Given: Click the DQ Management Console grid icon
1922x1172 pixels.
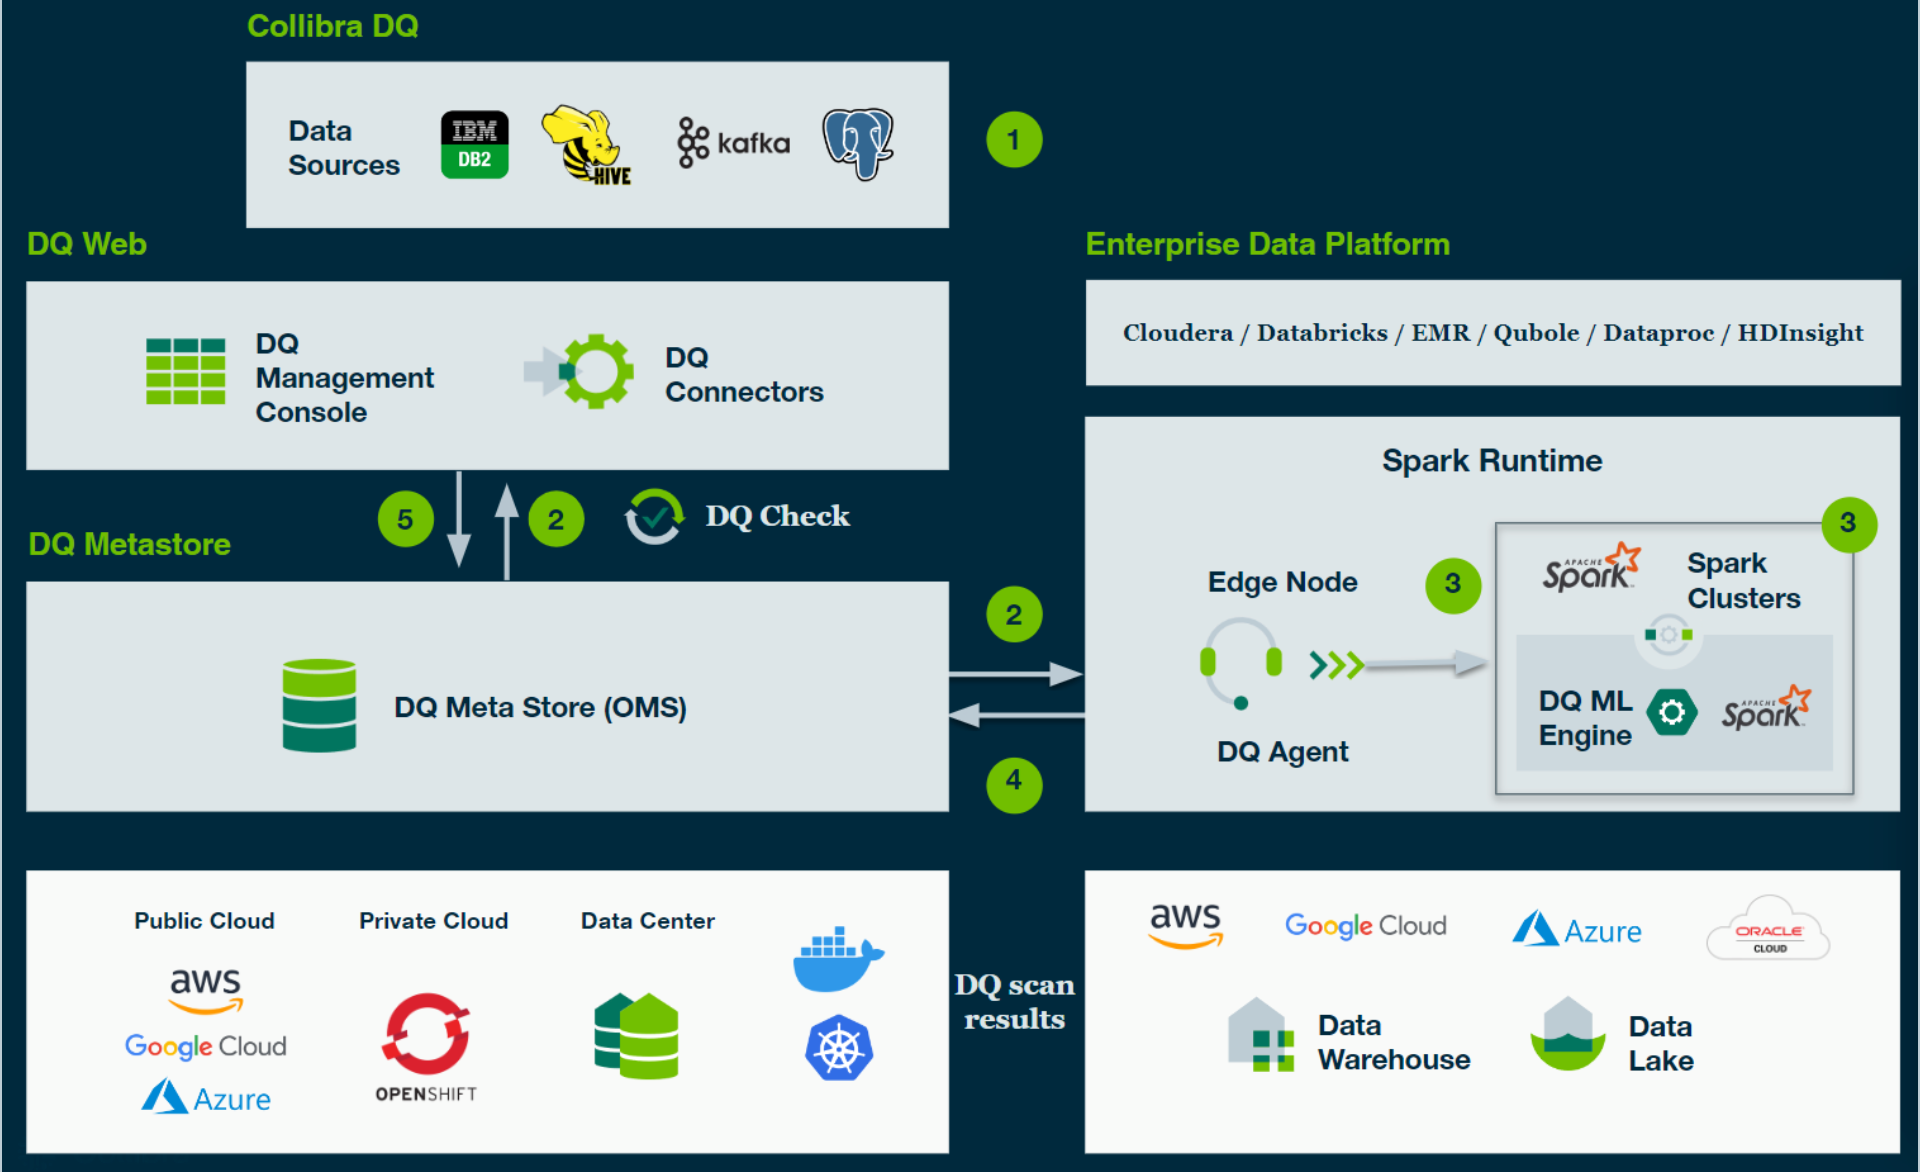Looking at the screenshot, I should point(185,371).
